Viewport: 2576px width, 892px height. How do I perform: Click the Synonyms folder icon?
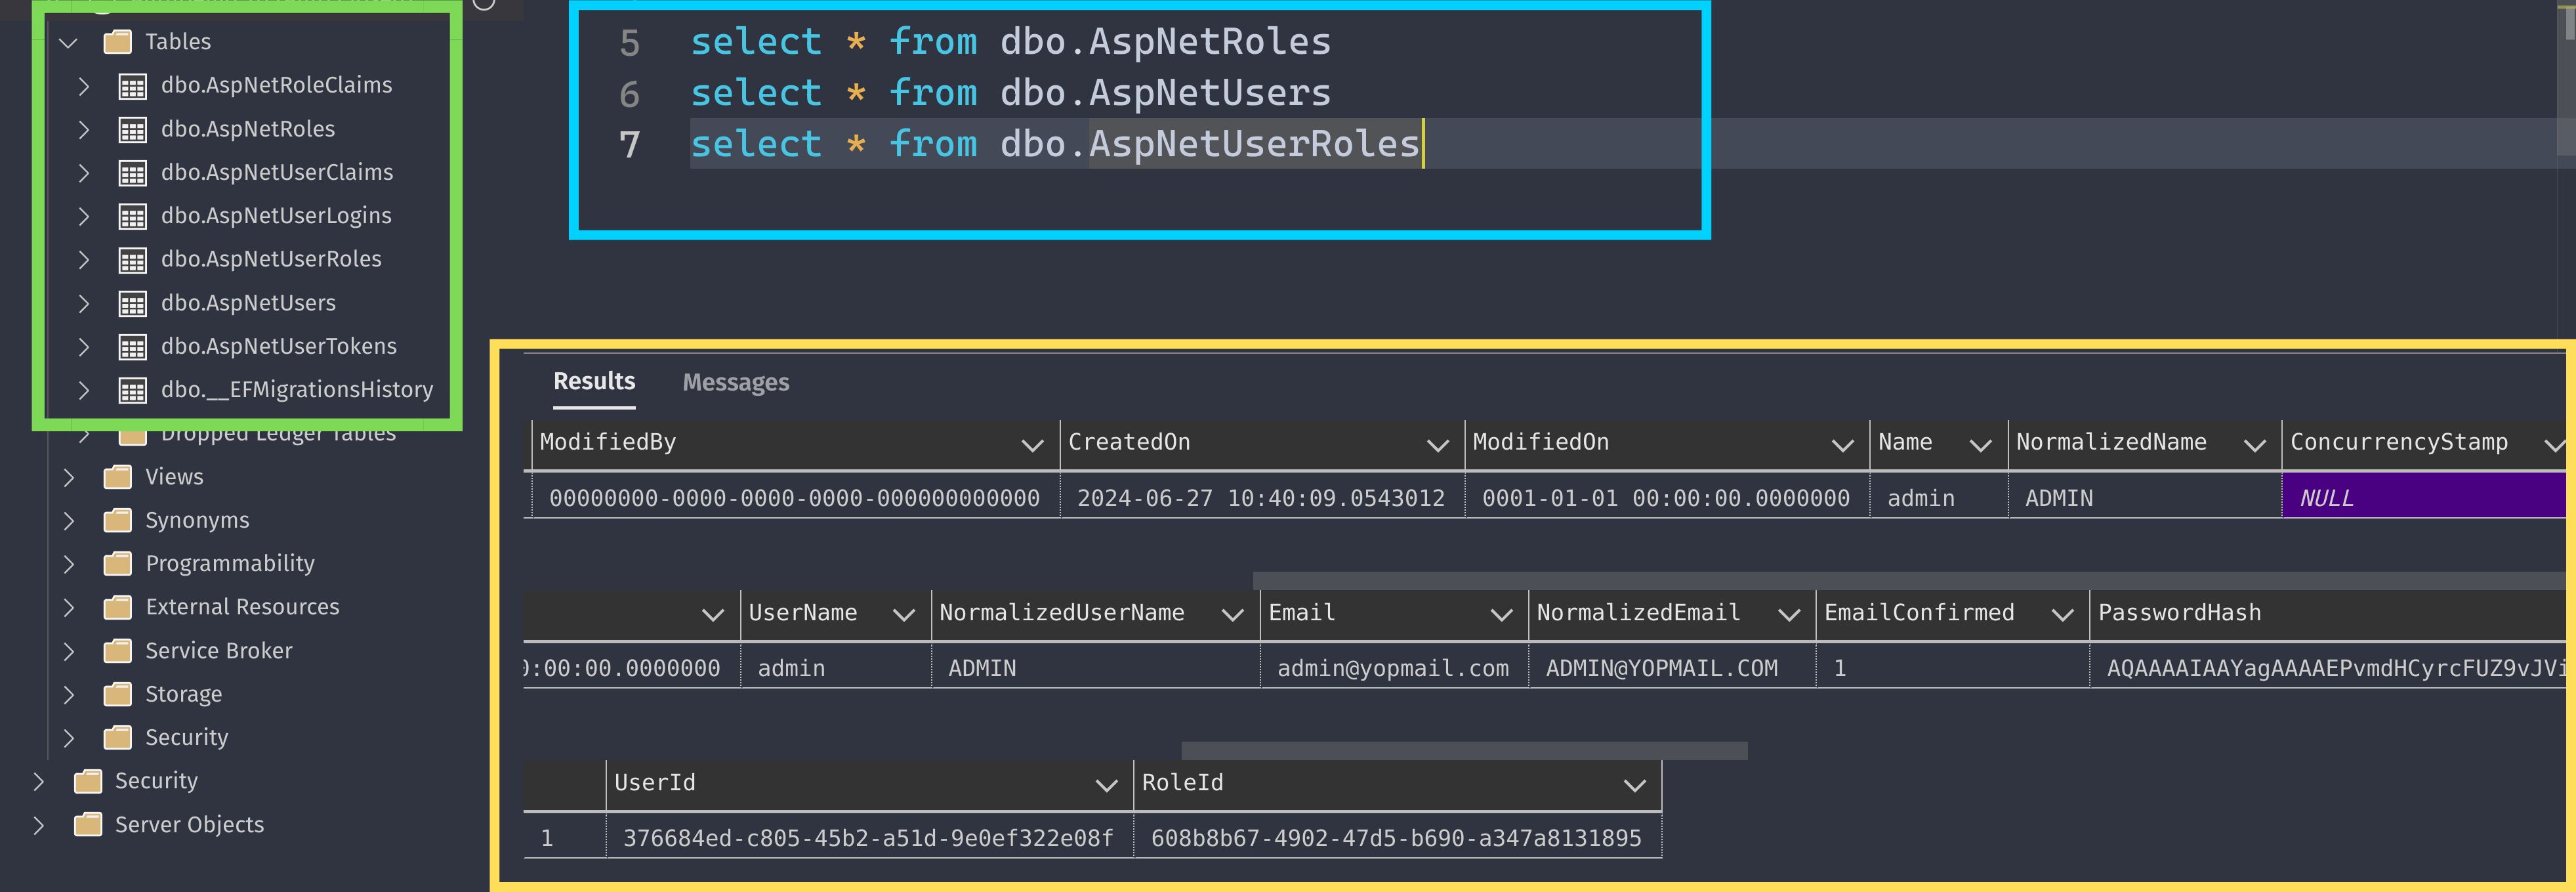pyautogui.click(x=118, y=520)
